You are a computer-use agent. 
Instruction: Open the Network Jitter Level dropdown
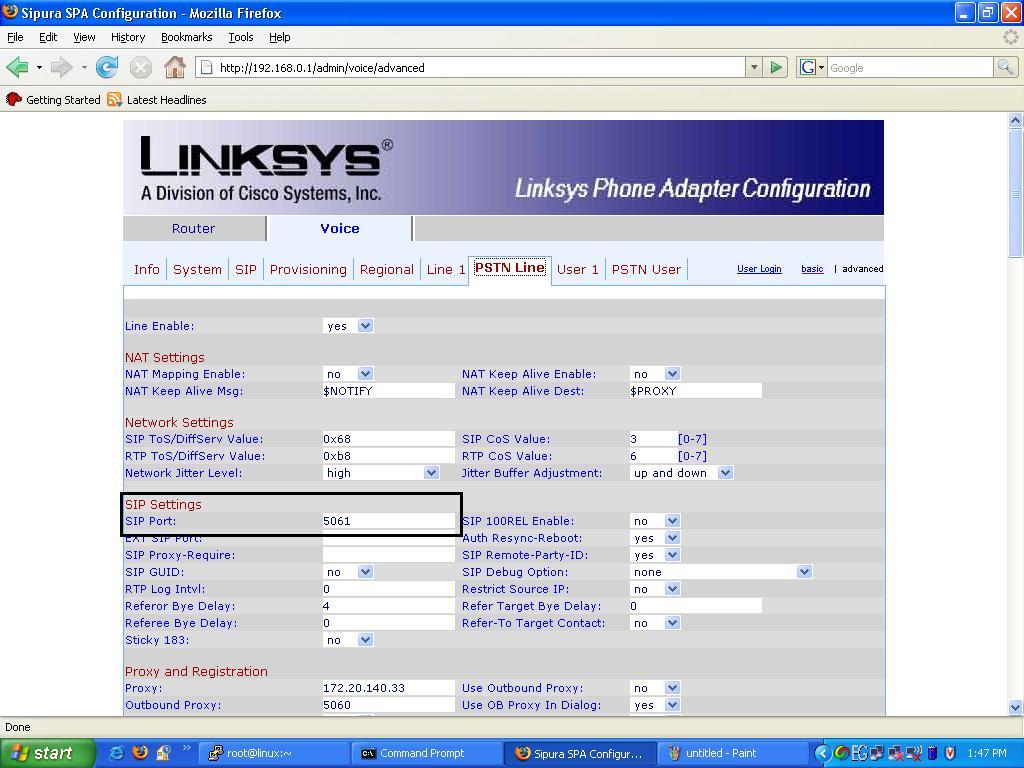(381, 473)
